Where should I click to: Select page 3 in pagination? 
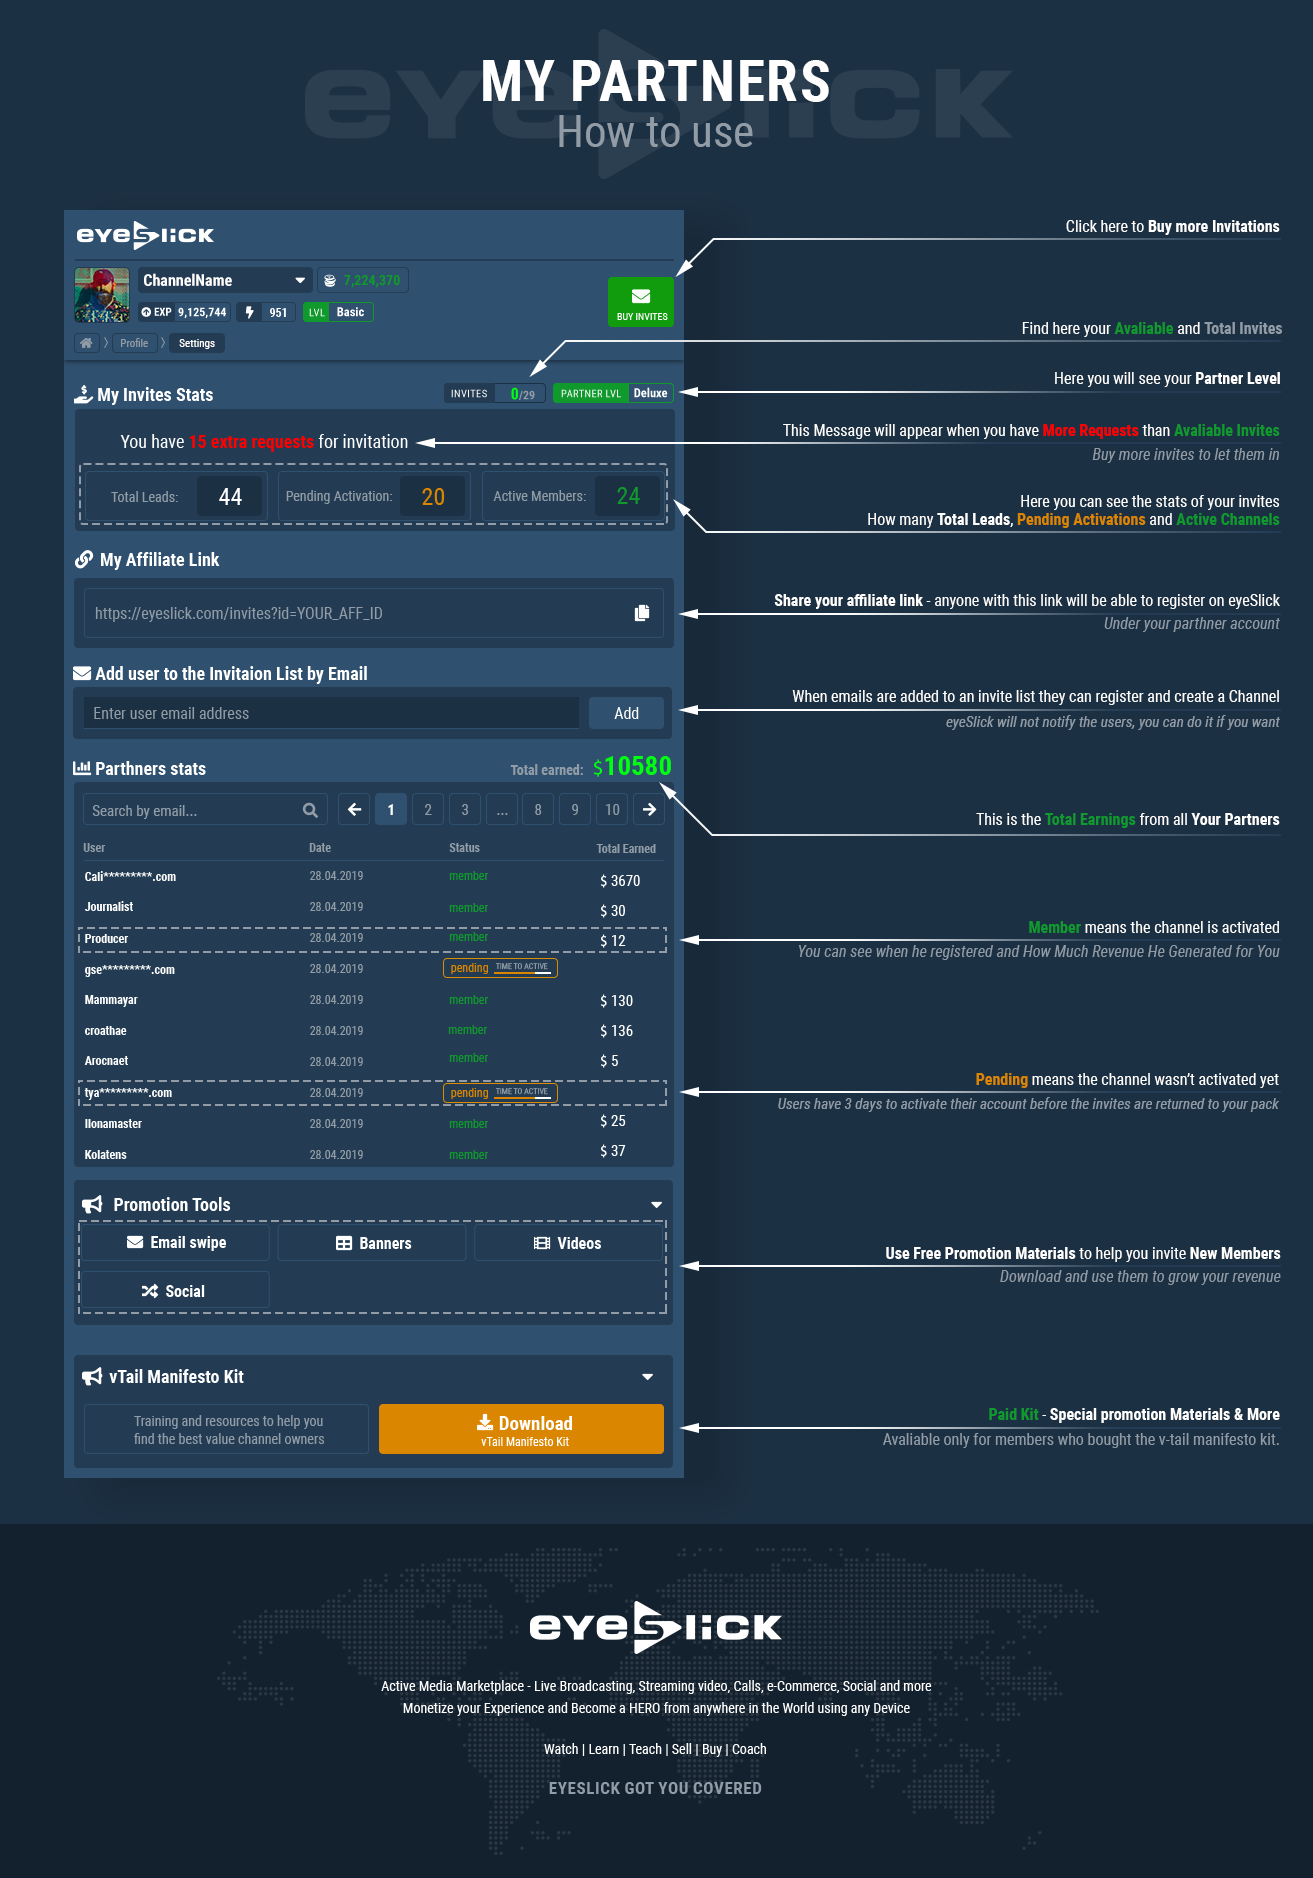pyautogui.click(x=465, y=810)
